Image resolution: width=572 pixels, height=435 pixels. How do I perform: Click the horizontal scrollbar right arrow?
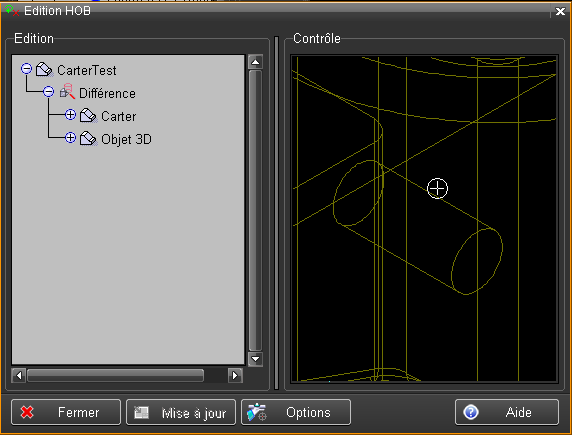(x=235, y=375)
